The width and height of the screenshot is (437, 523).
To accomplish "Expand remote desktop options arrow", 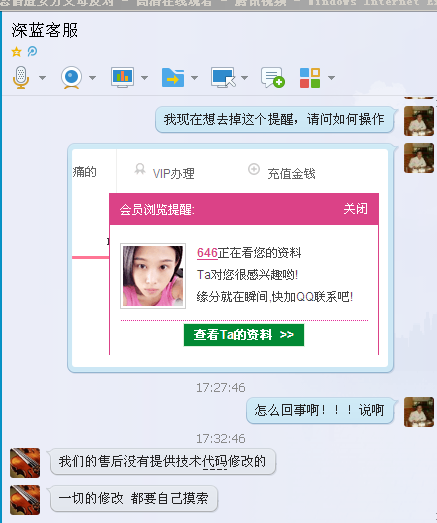I will pos(245,78).
